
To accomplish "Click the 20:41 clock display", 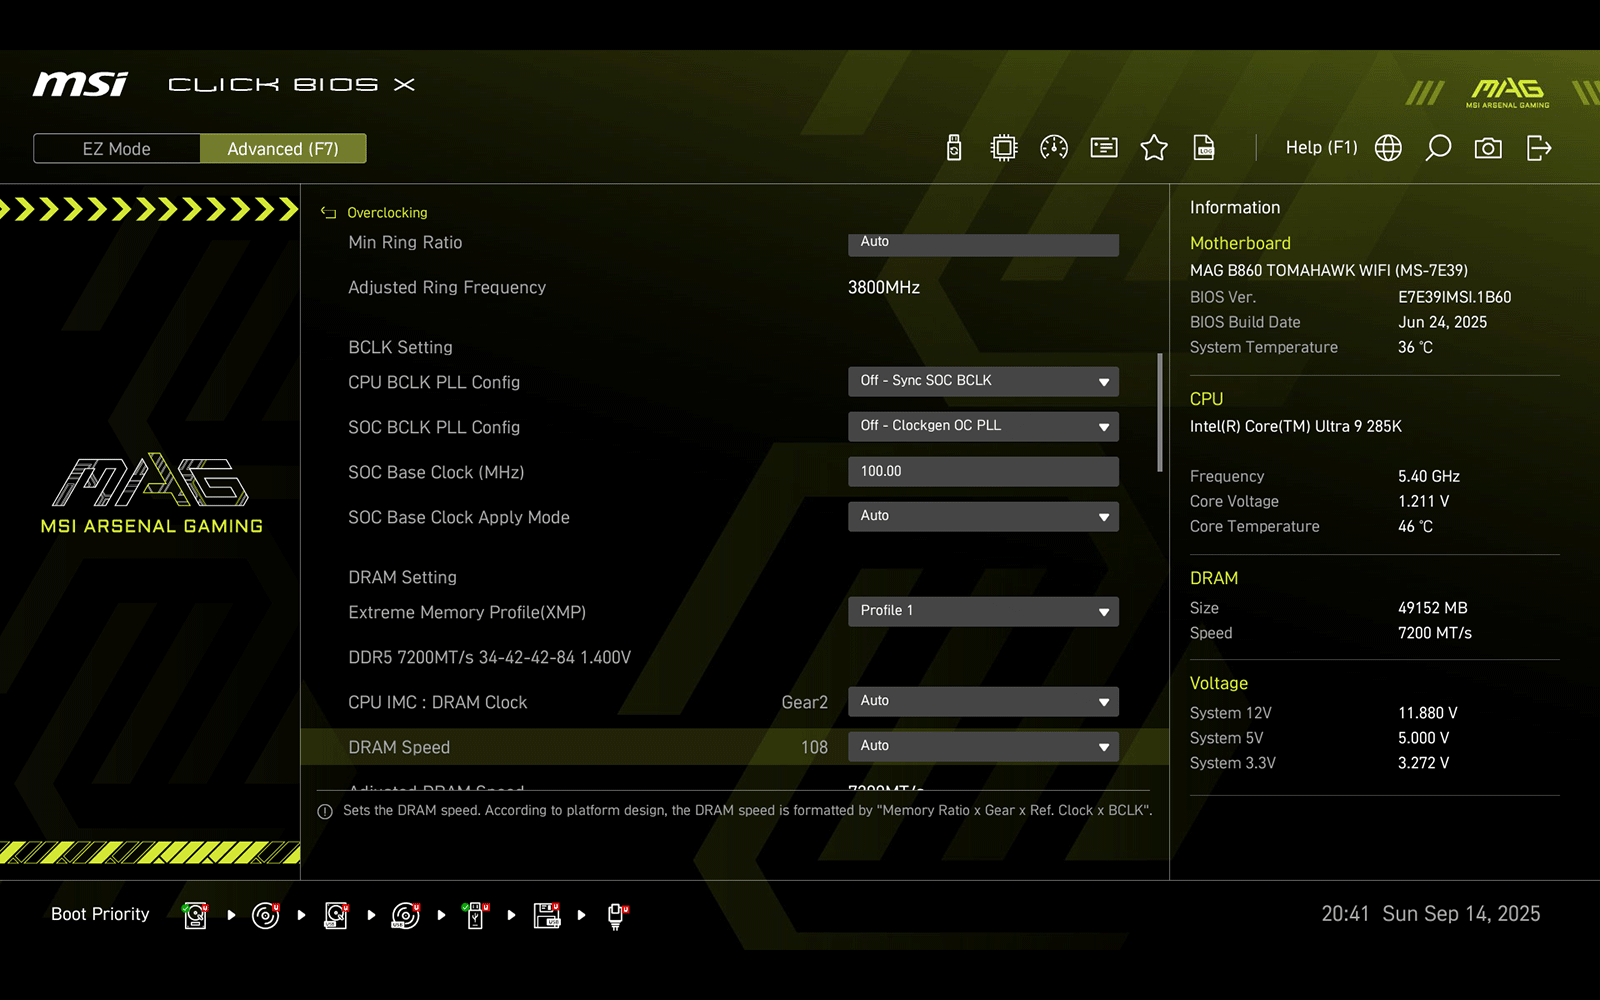I will coord(1345,914).
